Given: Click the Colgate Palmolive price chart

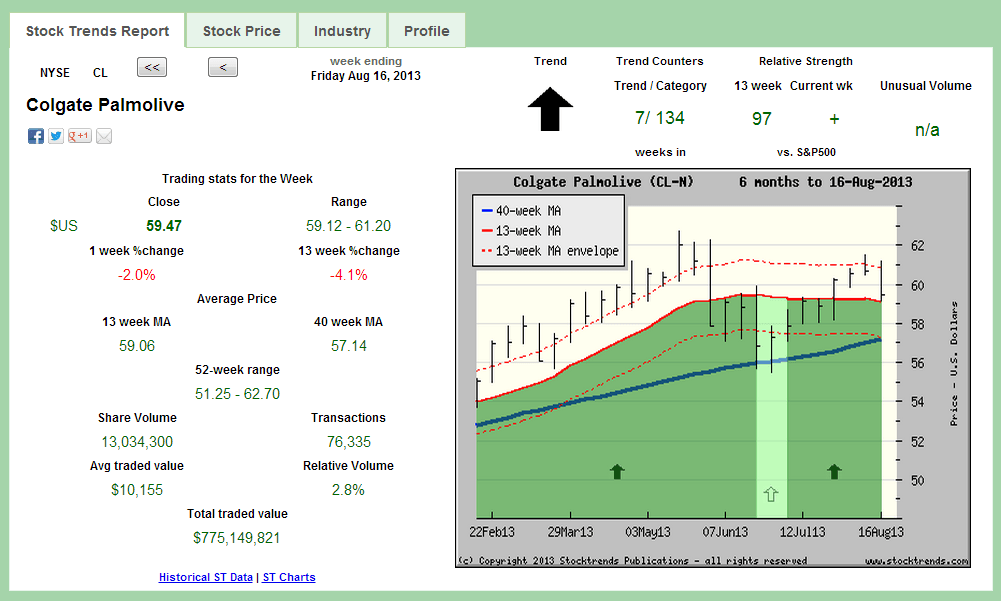Looking at the screenshot, I should coord(713,368).
